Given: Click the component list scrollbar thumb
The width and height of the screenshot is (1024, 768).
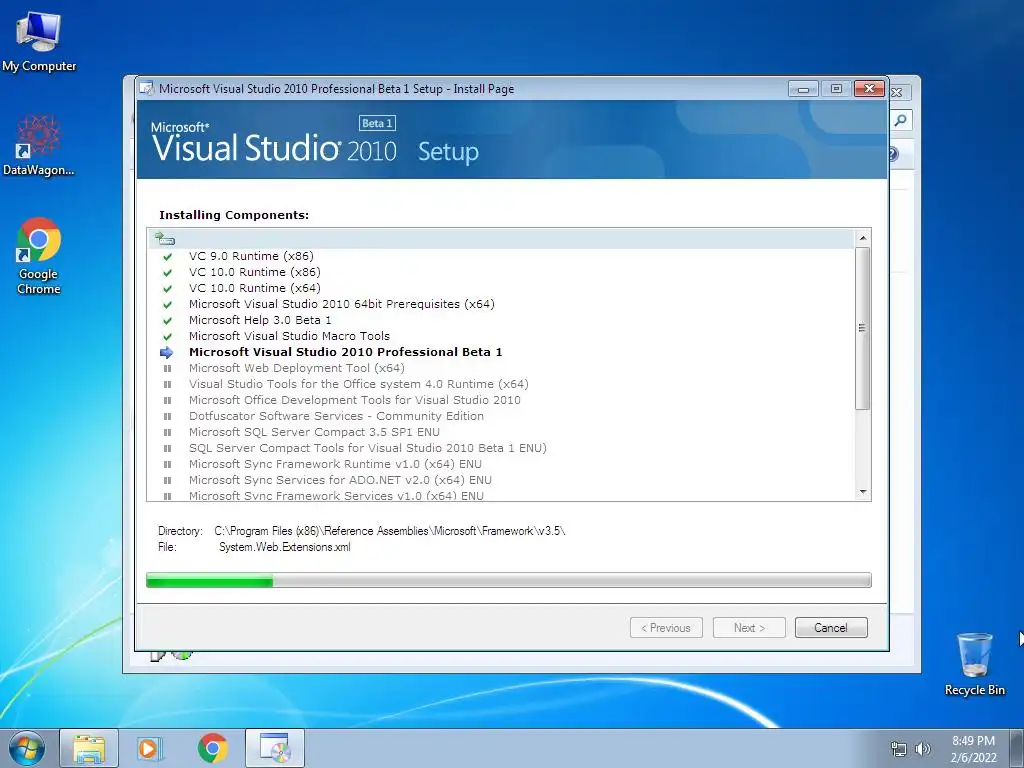Looking at the screenshot, I should click(x=863, y=328).
